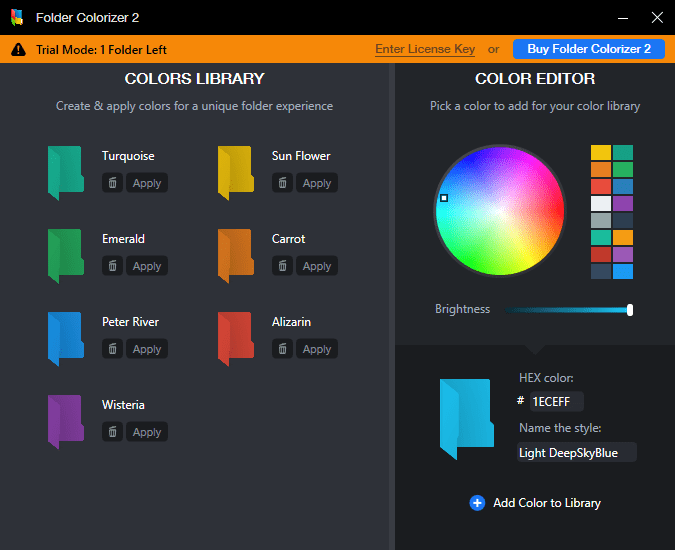Click the Carrot folder icon
Image resolution: width=676 pixels, height=550 pixels.
pyautogui.click(x=235, y=256)
